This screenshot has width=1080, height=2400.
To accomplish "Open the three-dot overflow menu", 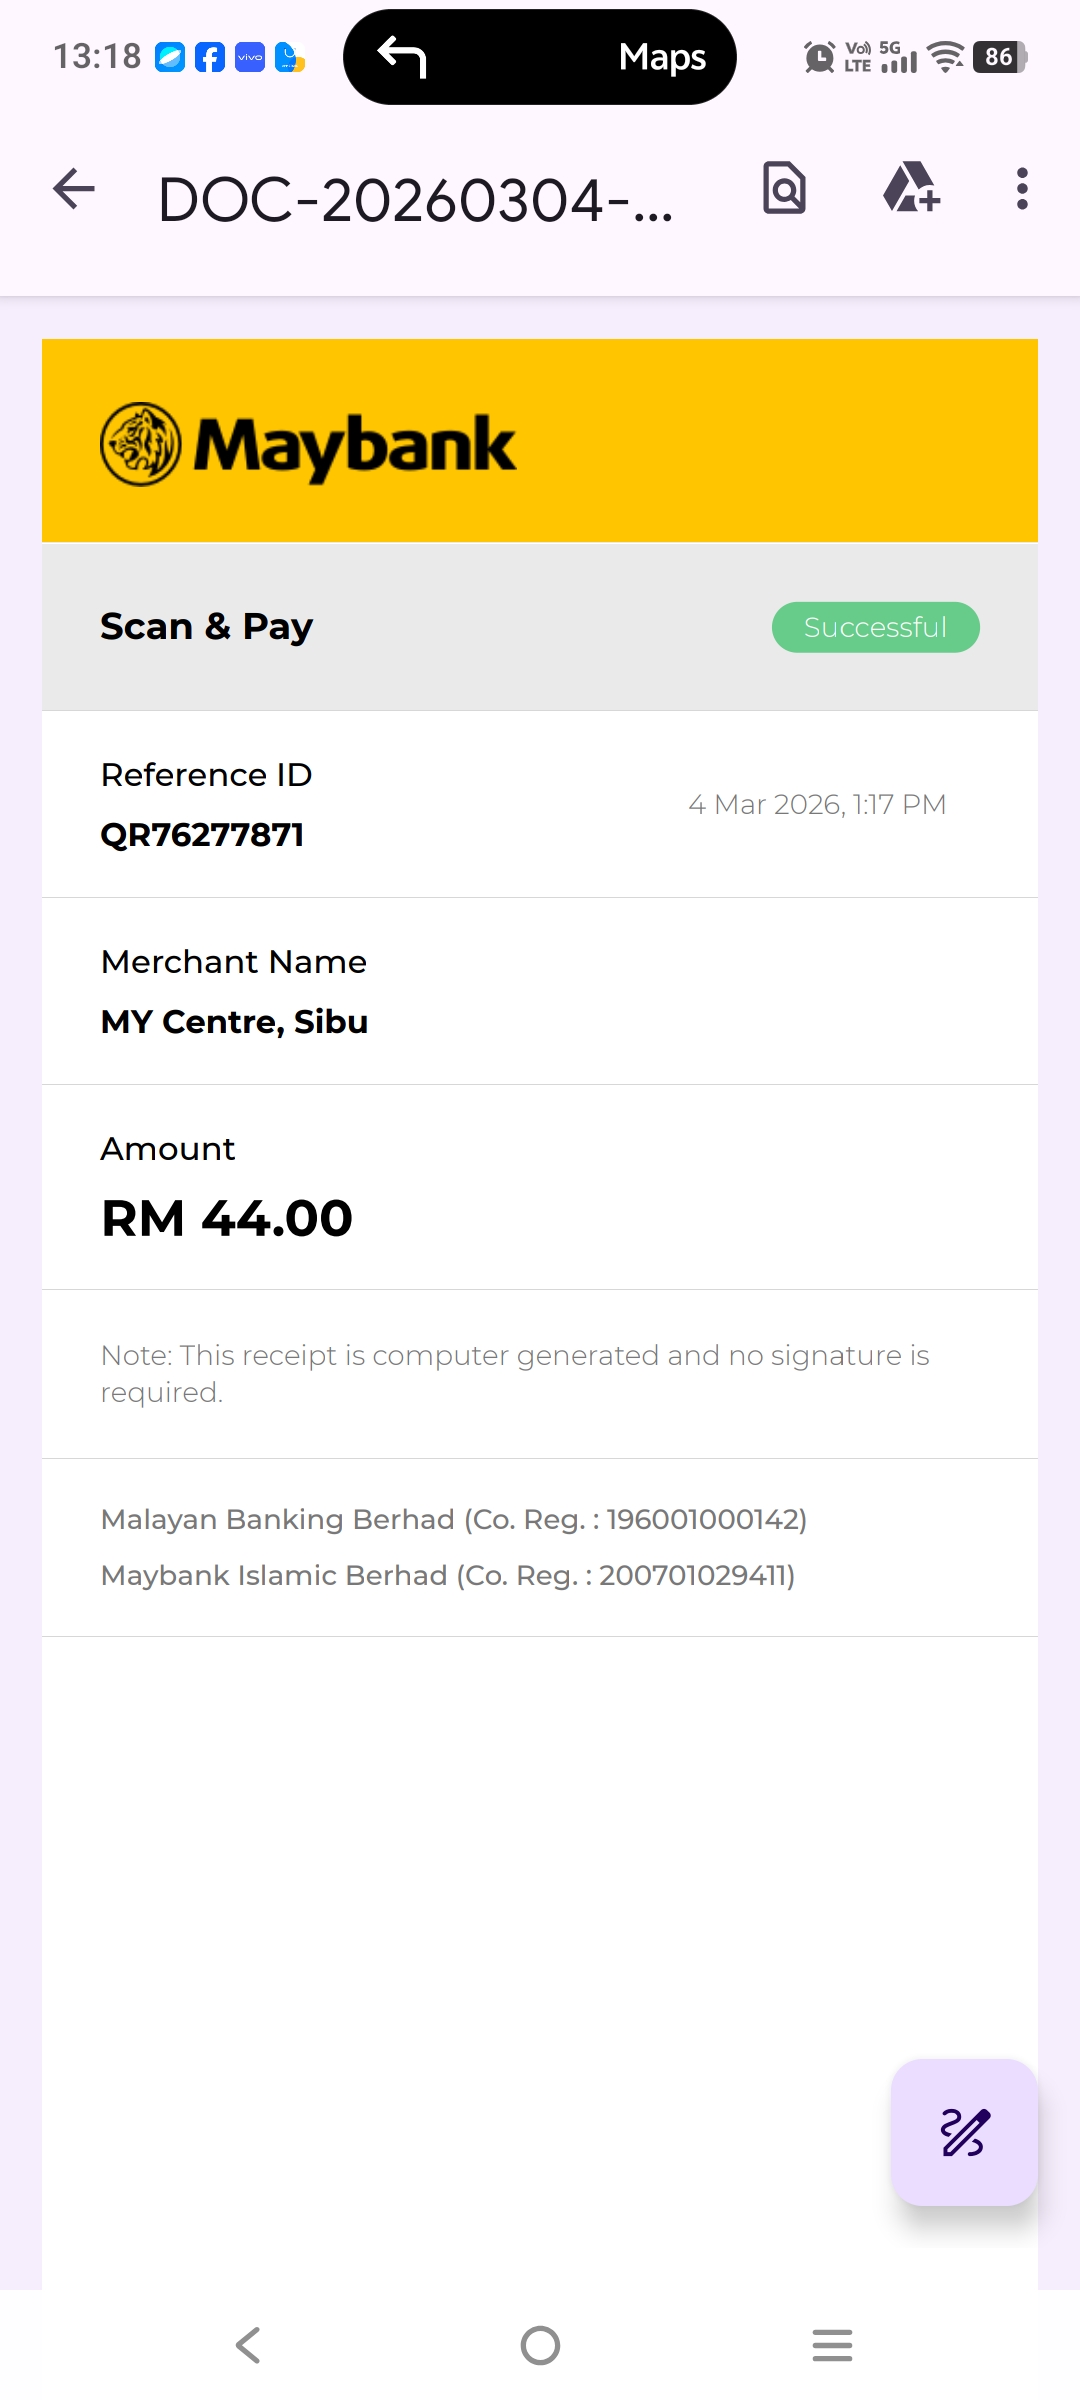I will (x=1021, y=189).
